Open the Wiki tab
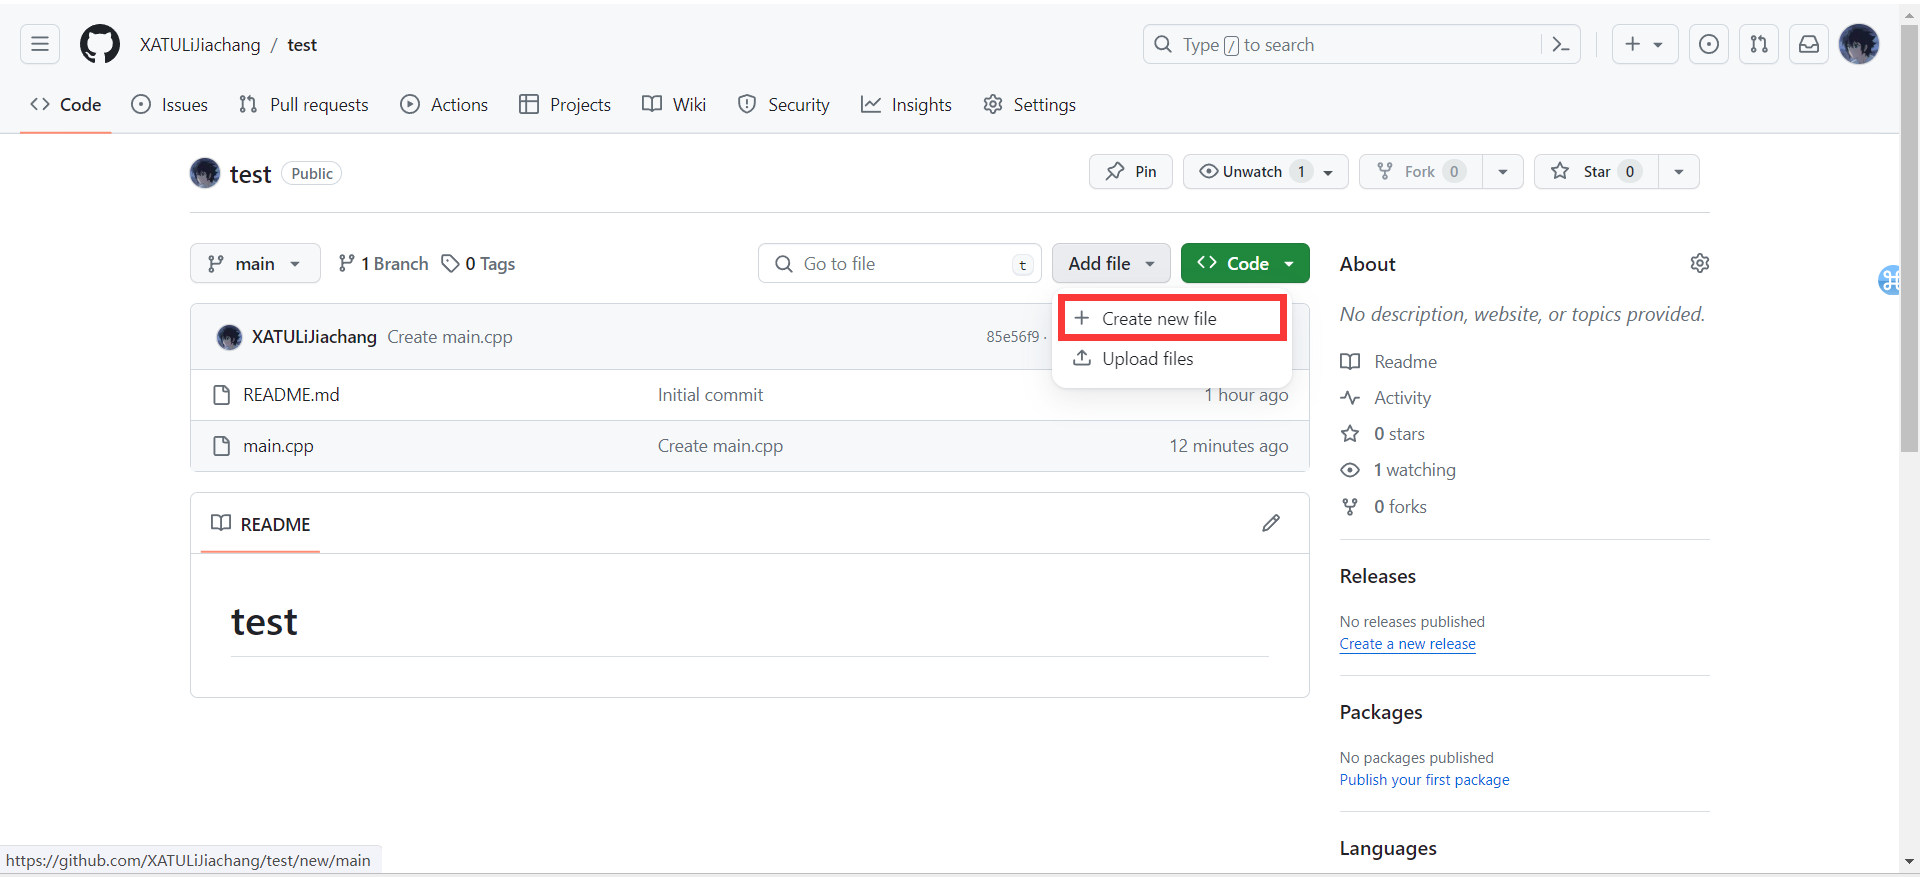The height and width of the screenshot is (877, 1920). [x=674, y=104]
